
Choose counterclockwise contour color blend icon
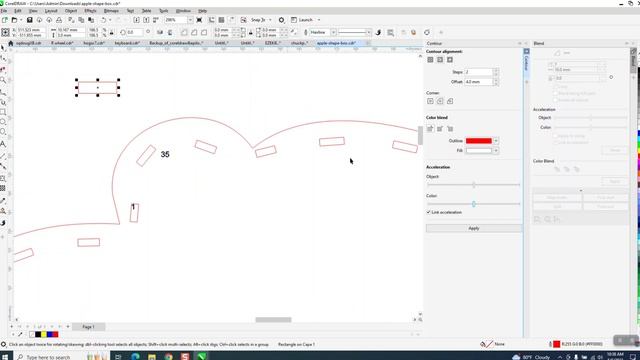pos(450,129)
